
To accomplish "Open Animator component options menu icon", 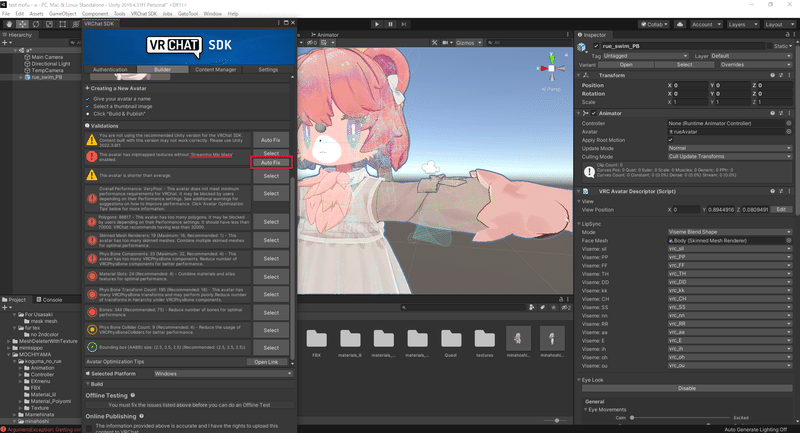I will coord(789,113).
